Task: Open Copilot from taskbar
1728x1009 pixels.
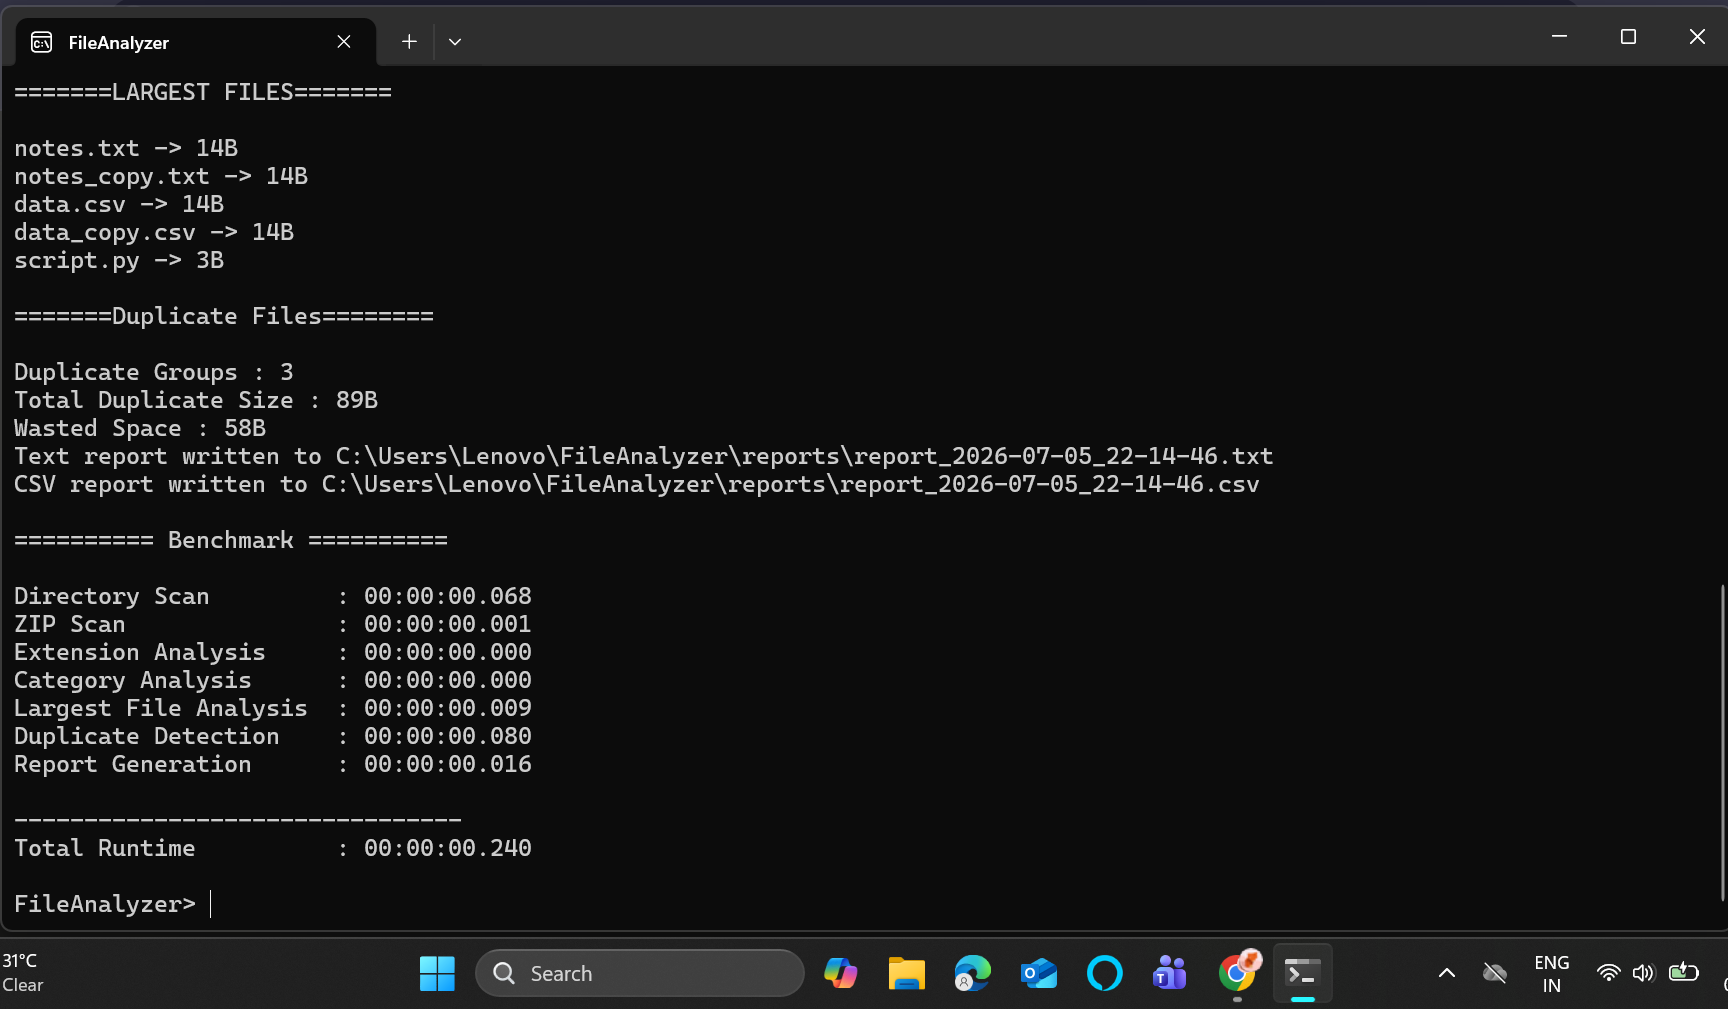Action: (x=841, y=973)
